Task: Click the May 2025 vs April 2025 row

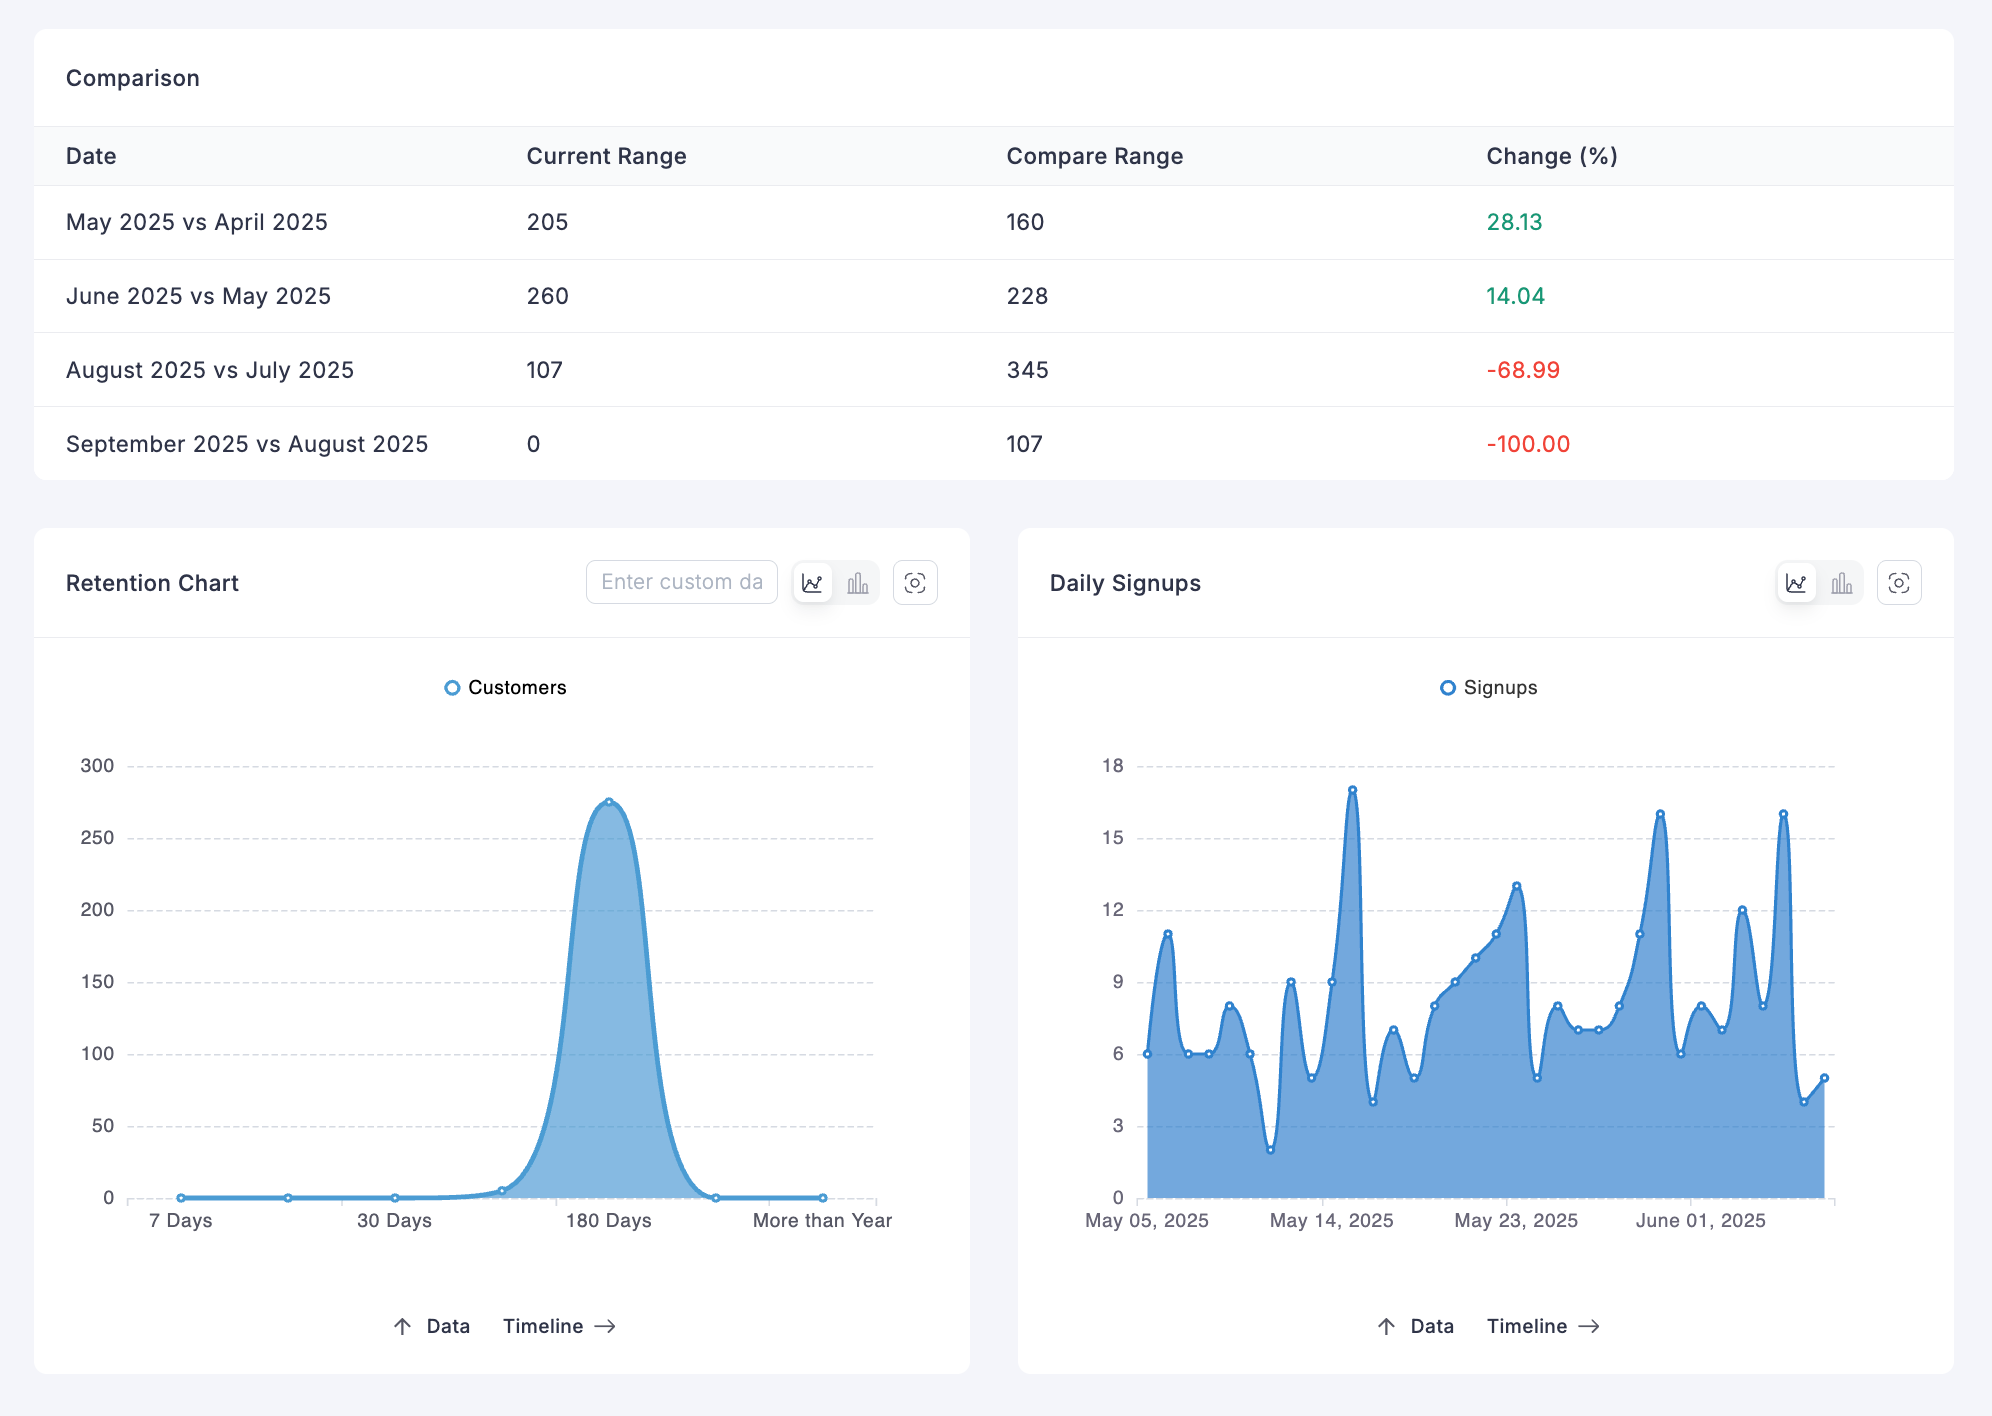Action: click(x=197, y=222)
